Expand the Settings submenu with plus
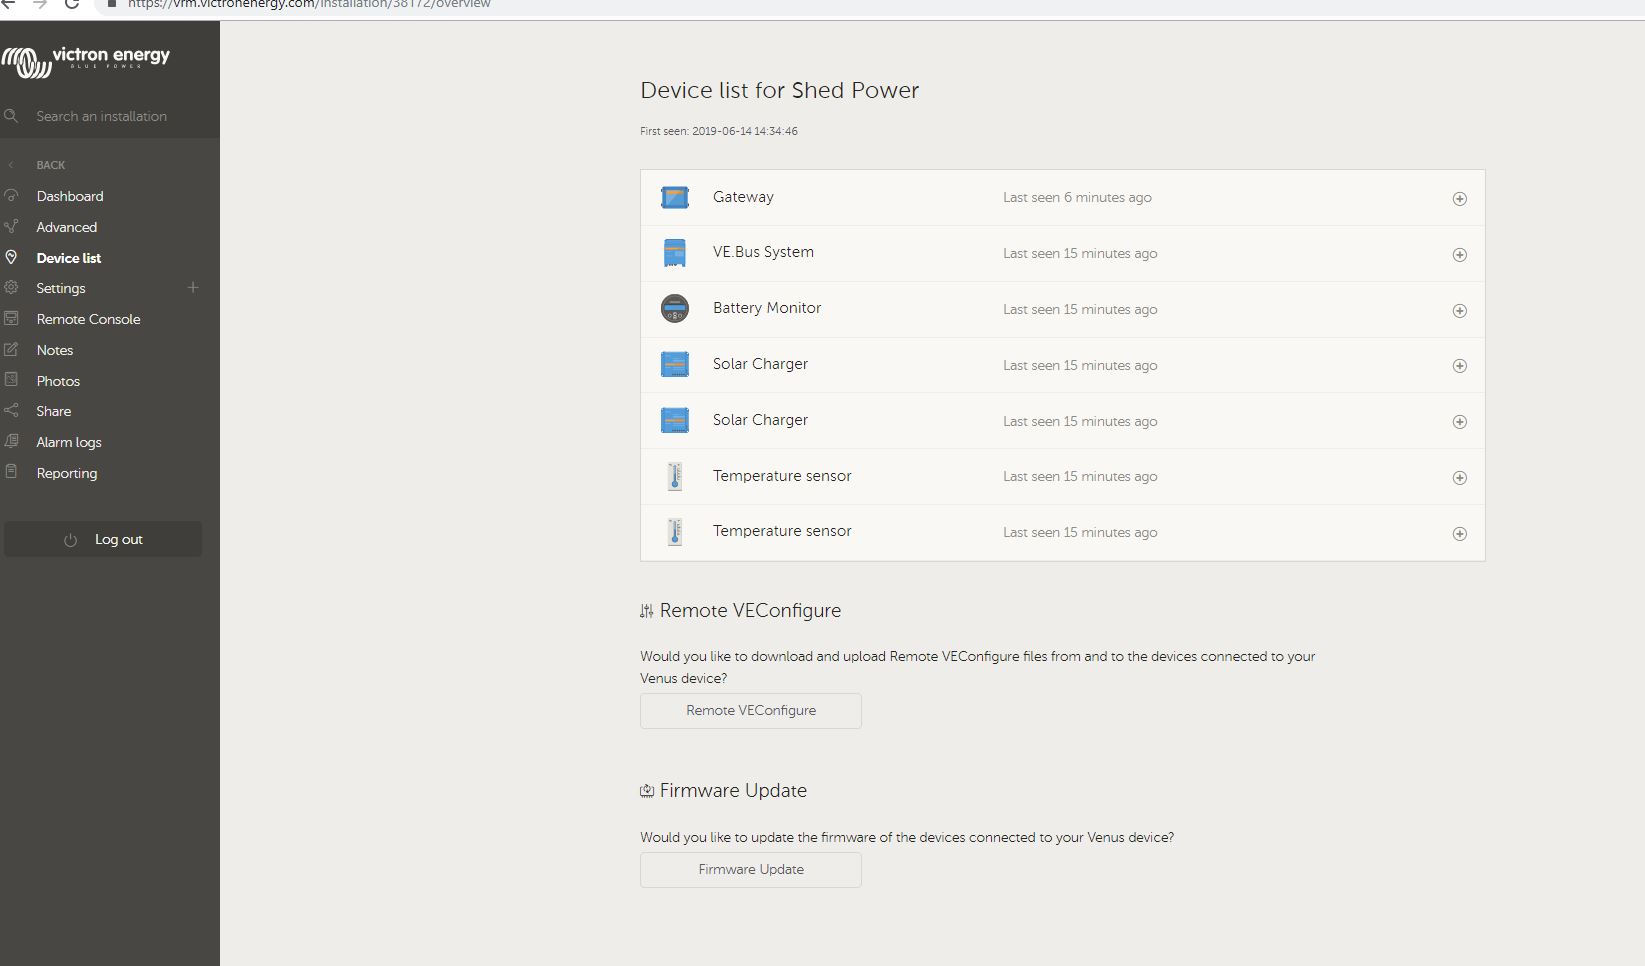The image size is (1645, 966). (x=193, y=288)
